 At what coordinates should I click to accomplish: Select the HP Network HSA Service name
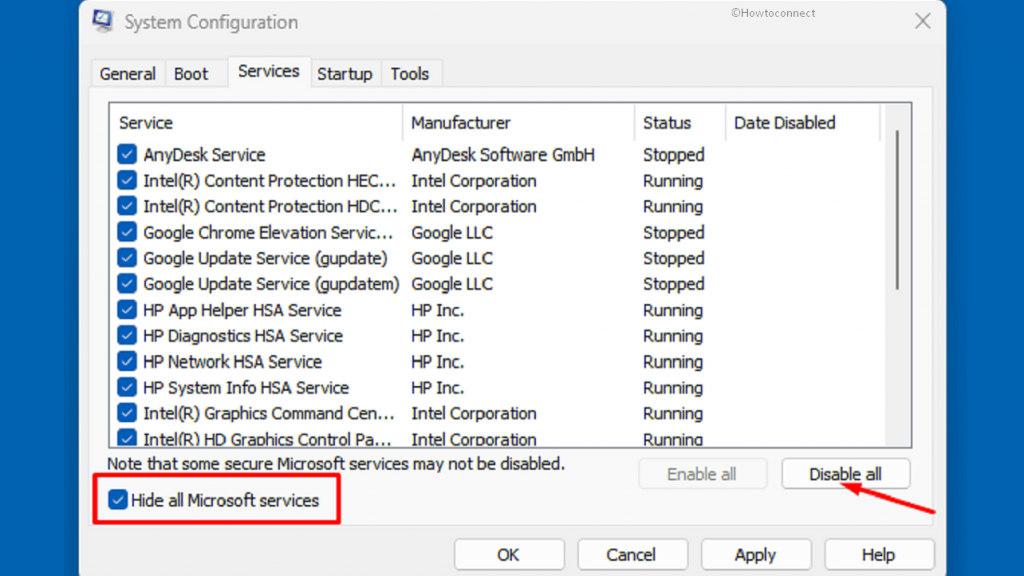tap(232, 362)
